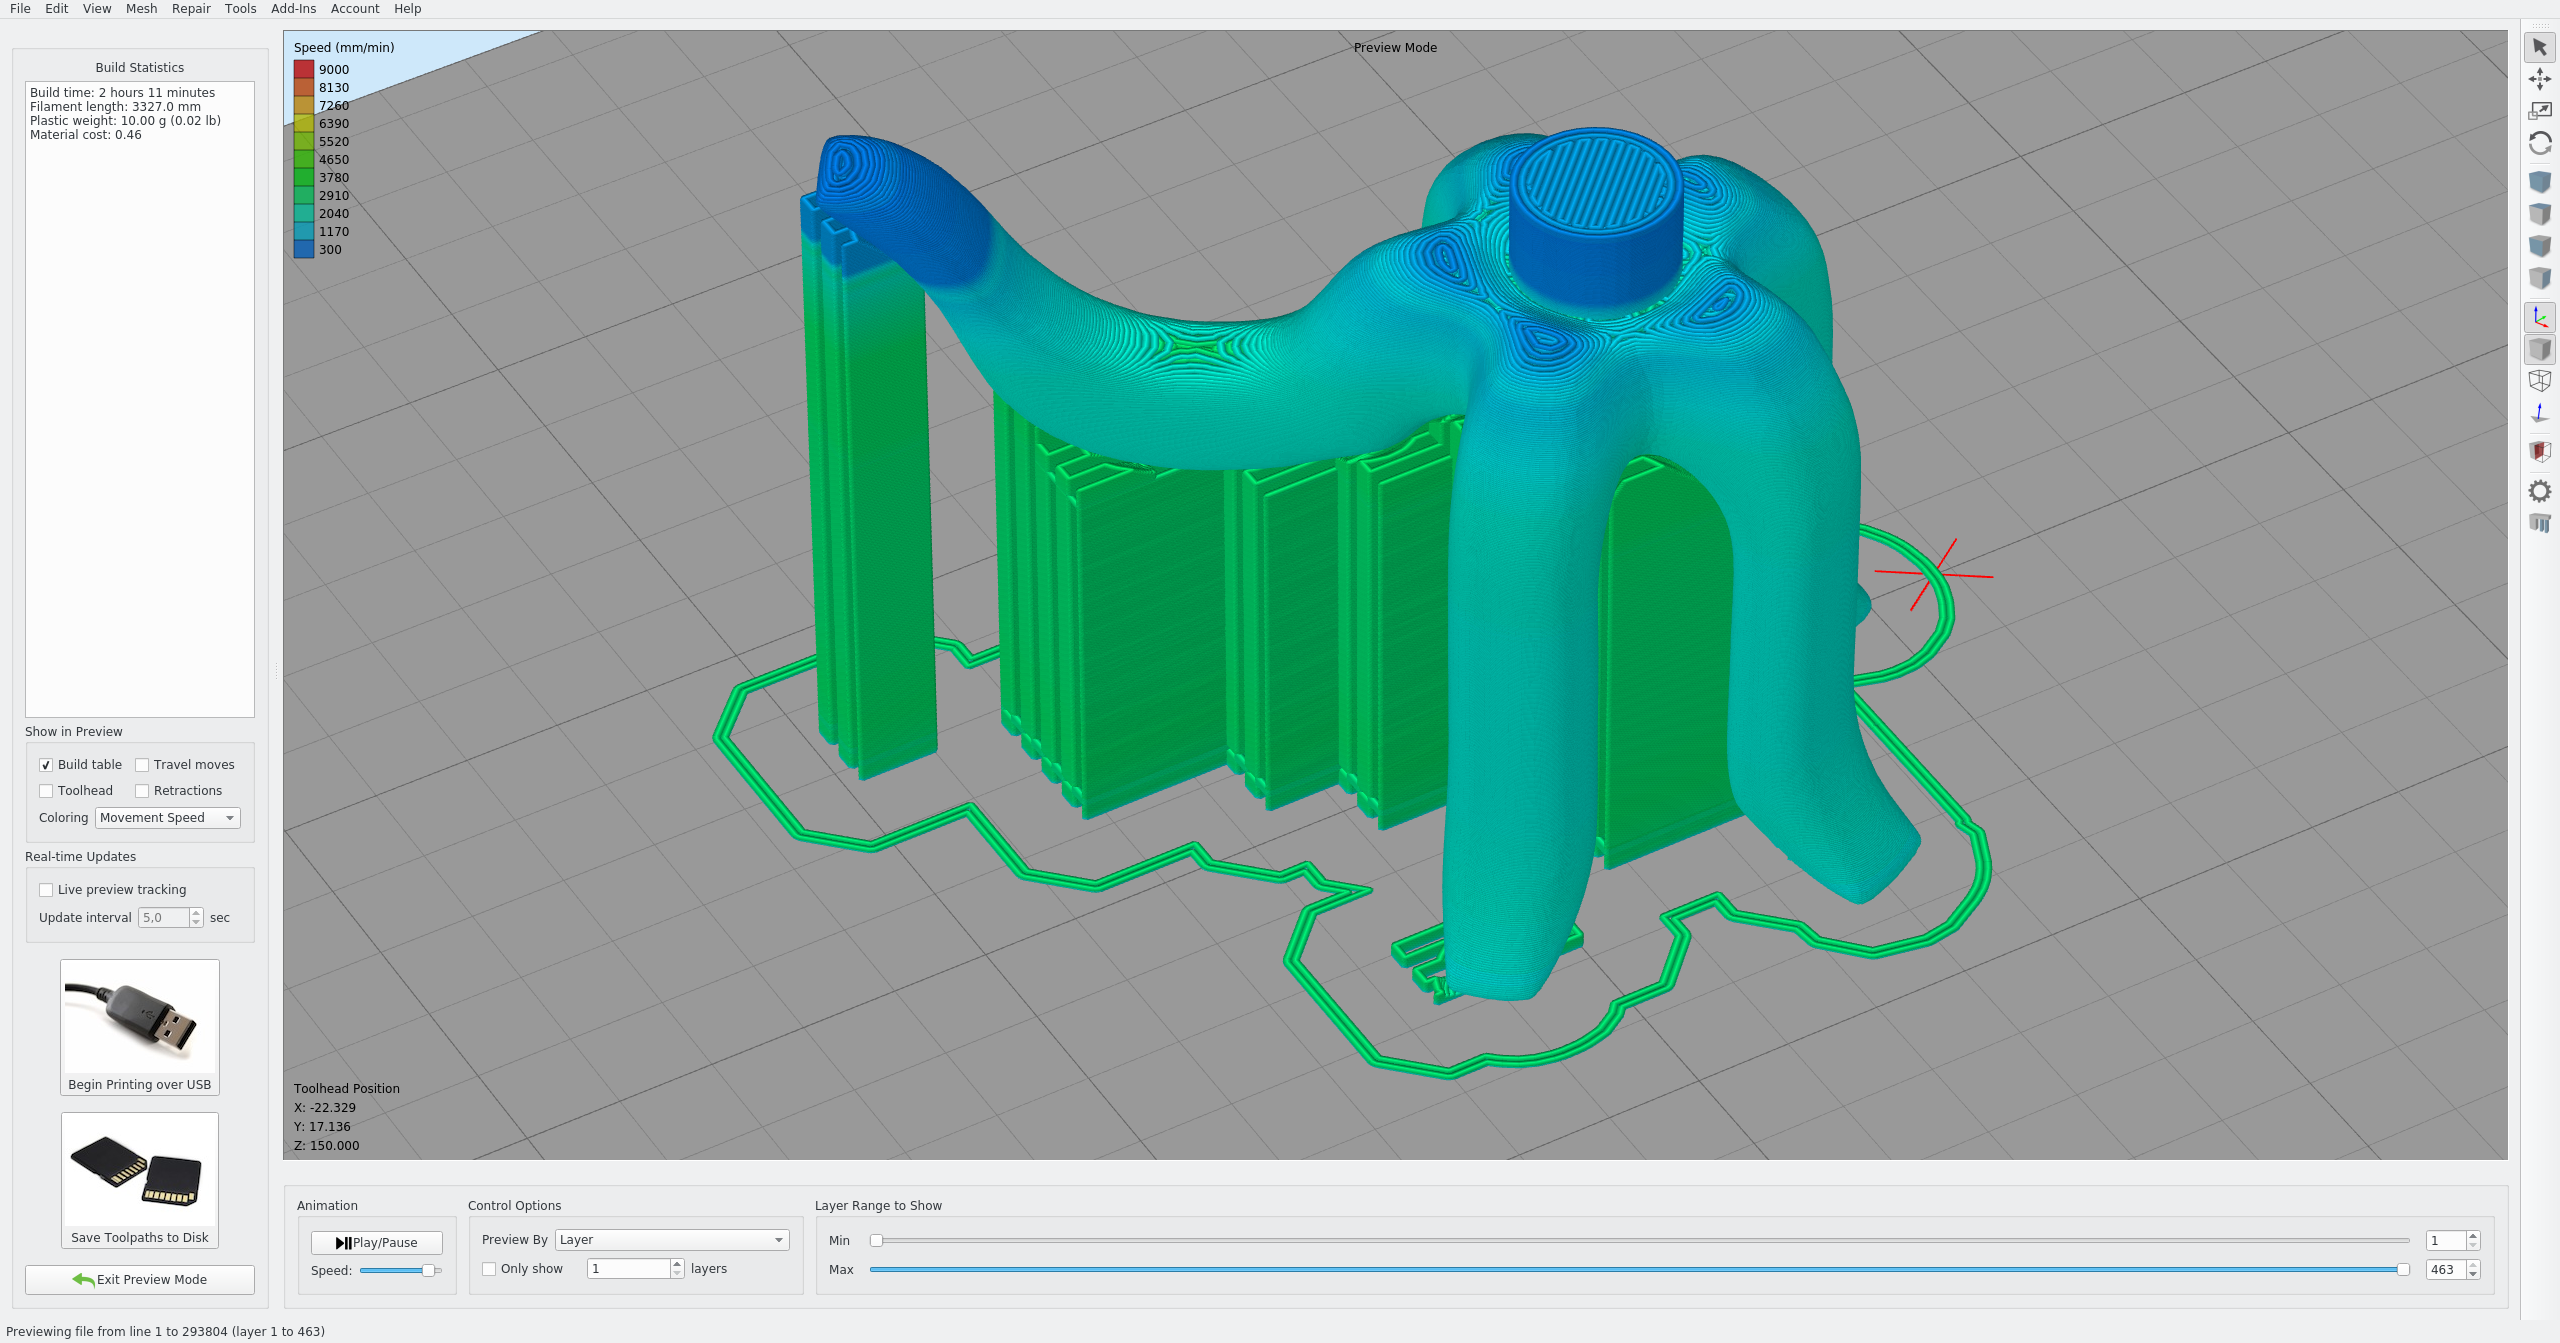Decrease the Max layer spinner value
The image size is (2560, 1343).
2473,1275
